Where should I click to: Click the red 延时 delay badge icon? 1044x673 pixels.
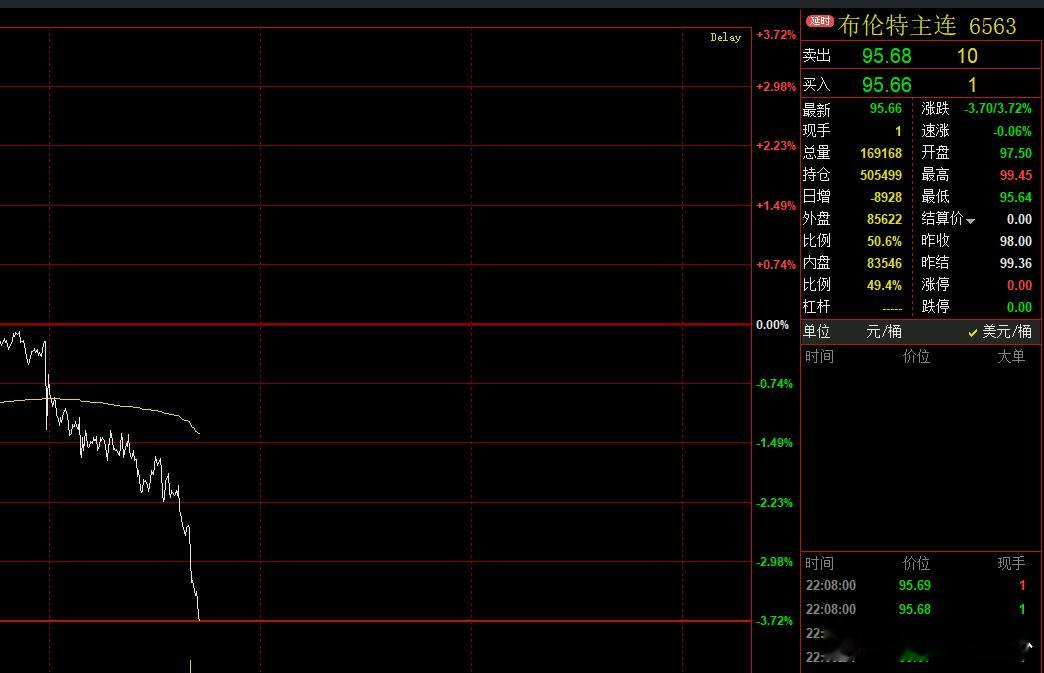(819, 21)
